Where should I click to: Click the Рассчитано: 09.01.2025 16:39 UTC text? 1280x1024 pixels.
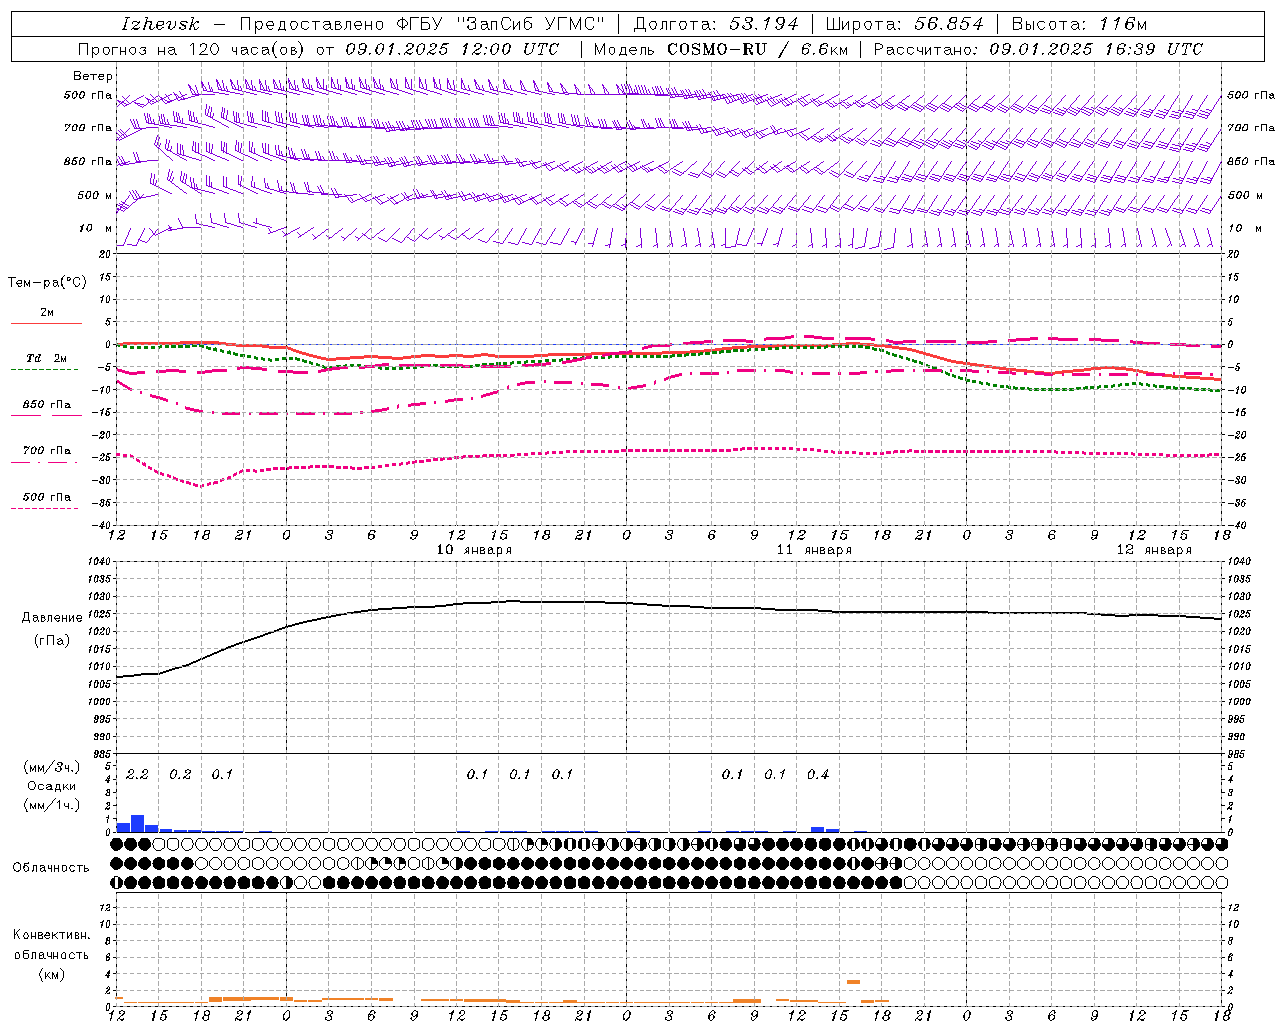tap(1038, 49)
